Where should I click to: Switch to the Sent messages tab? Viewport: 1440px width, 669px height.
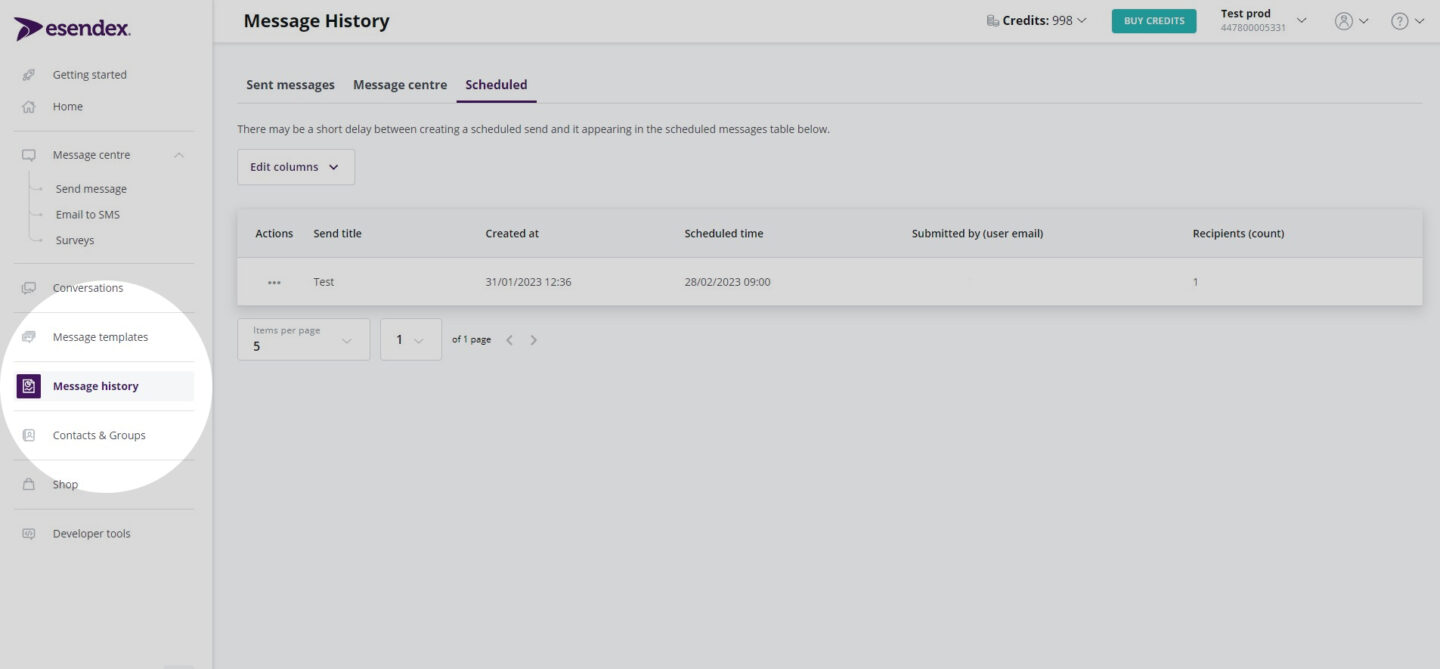pos(290,84)
